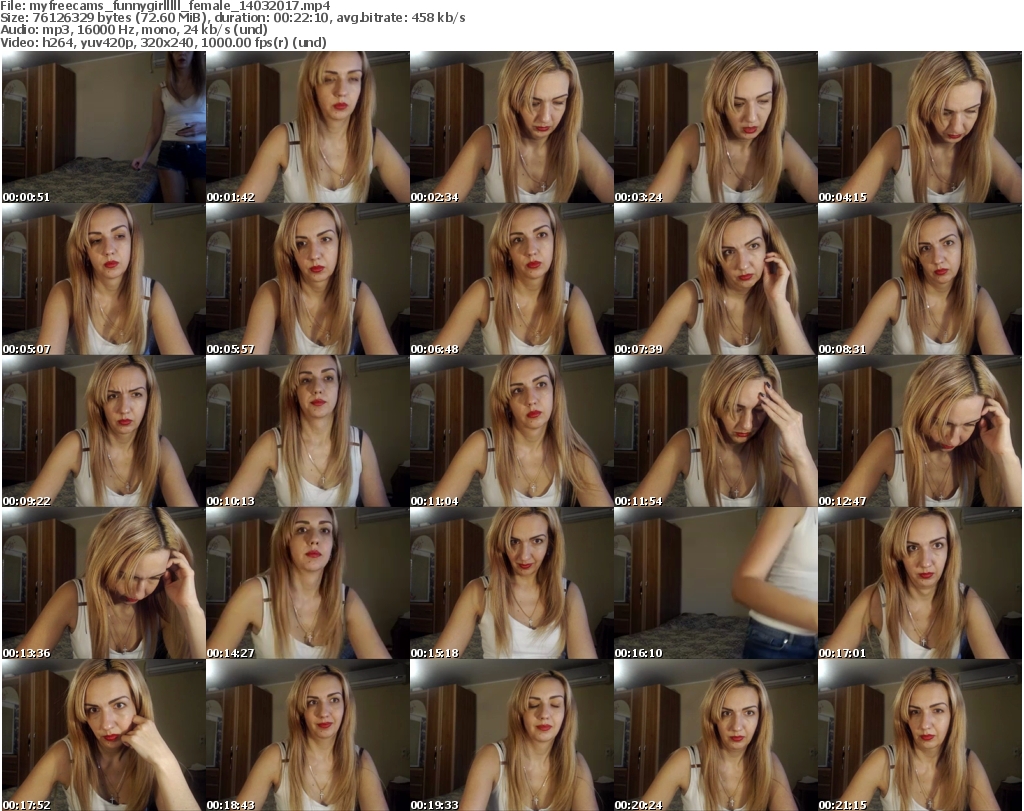
Task: Pick the frame at 00:10:13
Action: click(x=308, y=432)
